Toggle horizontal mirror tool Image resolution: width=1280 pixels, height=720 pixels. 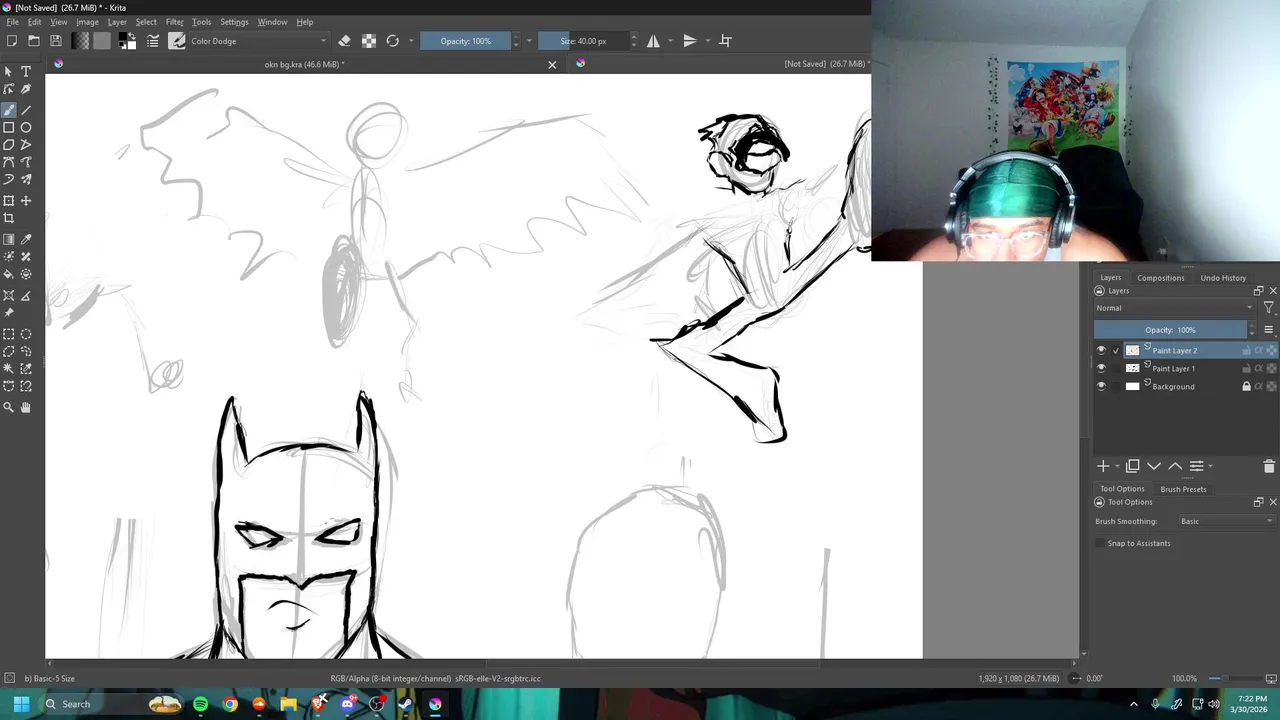click(653, 41)
